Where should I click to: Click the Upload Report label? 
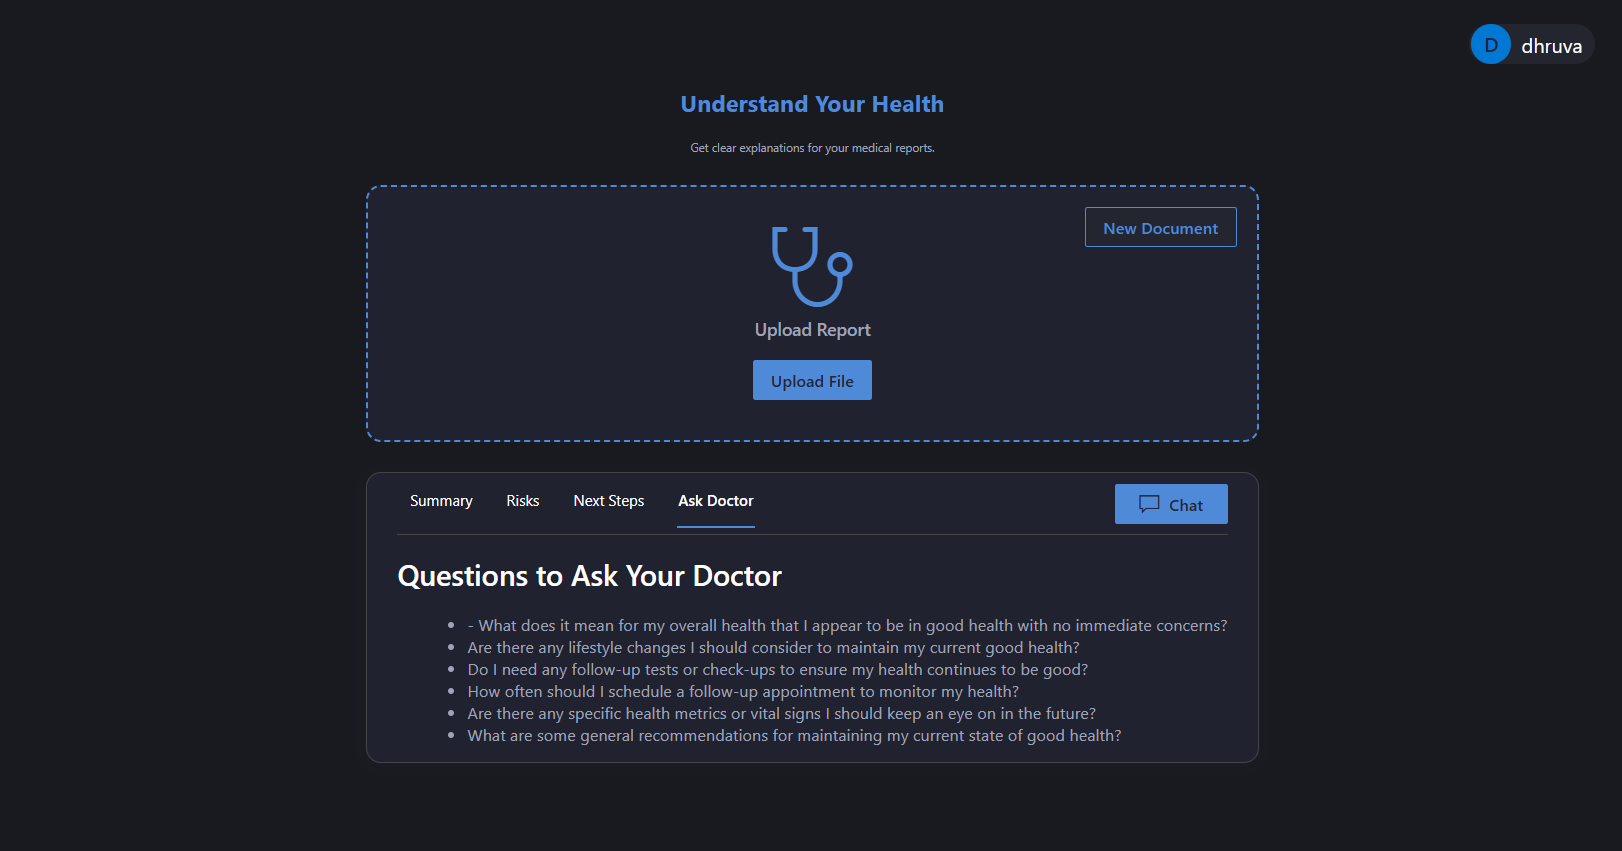(x=812, y=330)
